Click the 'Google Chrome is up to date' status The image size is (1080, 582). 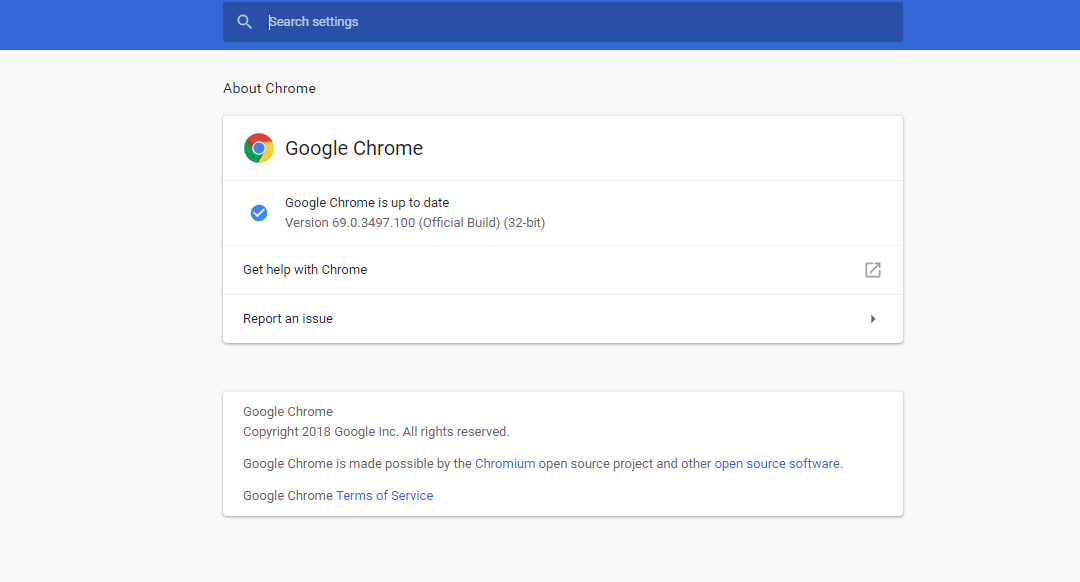click(x=367, y=203)
